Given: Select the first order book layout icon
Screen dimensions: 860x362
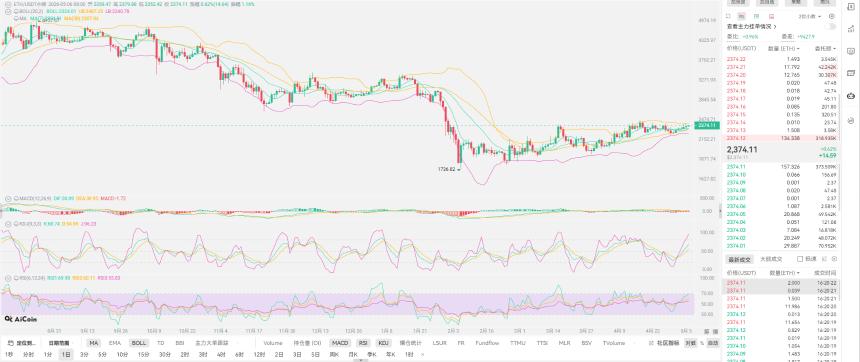Looking at the screenshot, I should click(x=729, y=16).
